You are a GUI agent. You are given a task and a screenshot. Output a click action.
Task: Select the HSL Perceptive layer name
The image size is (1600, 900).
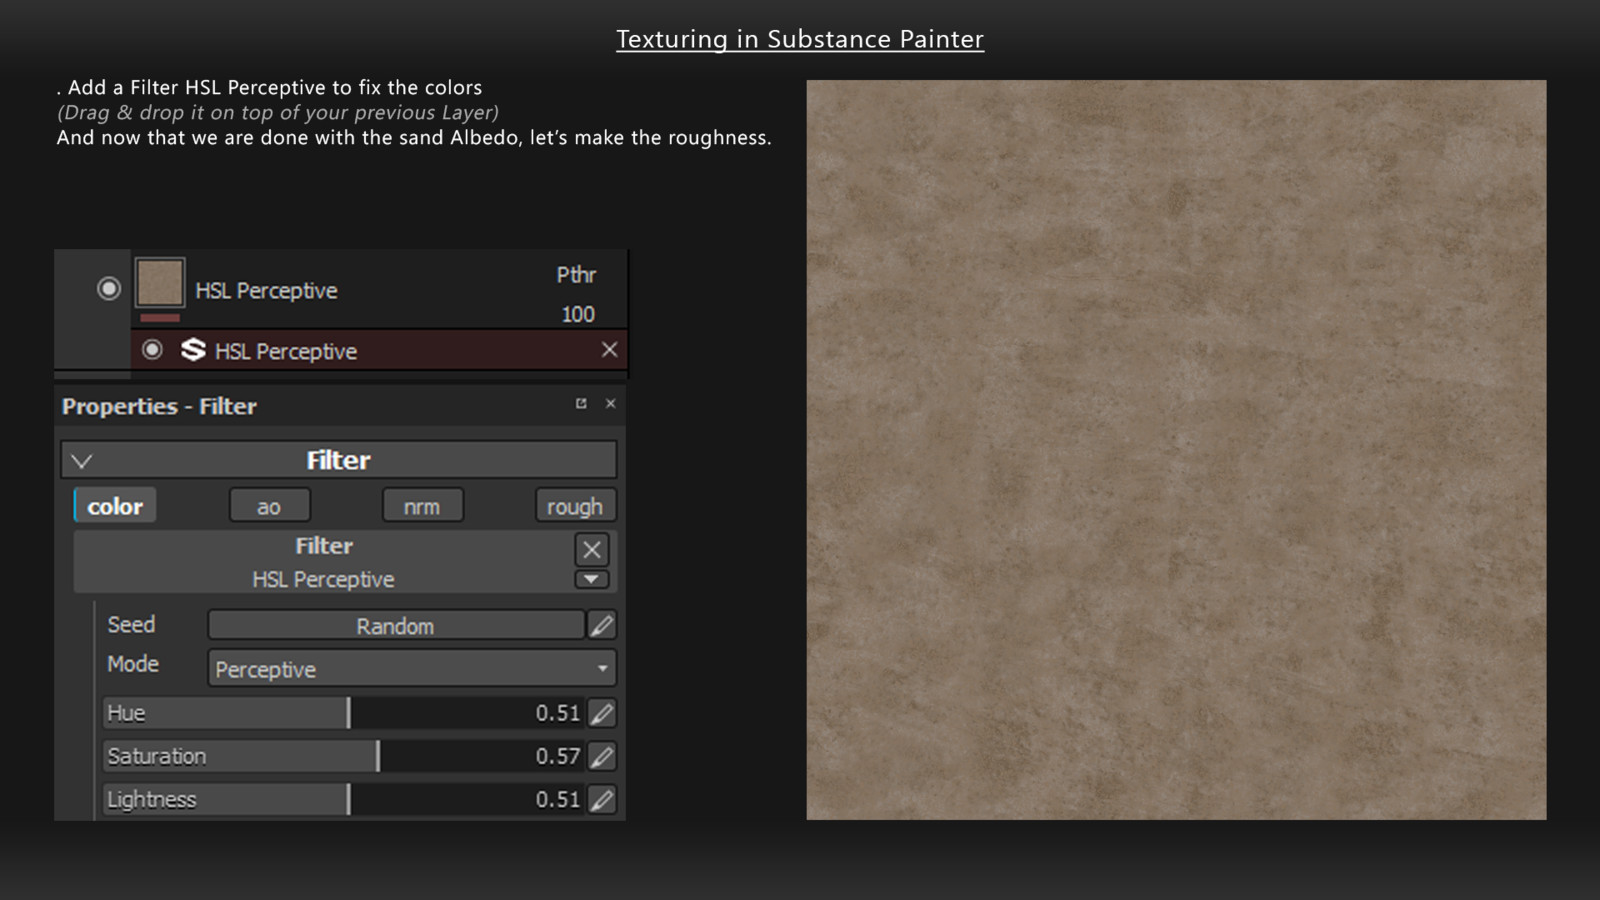[x=266, y=291]
